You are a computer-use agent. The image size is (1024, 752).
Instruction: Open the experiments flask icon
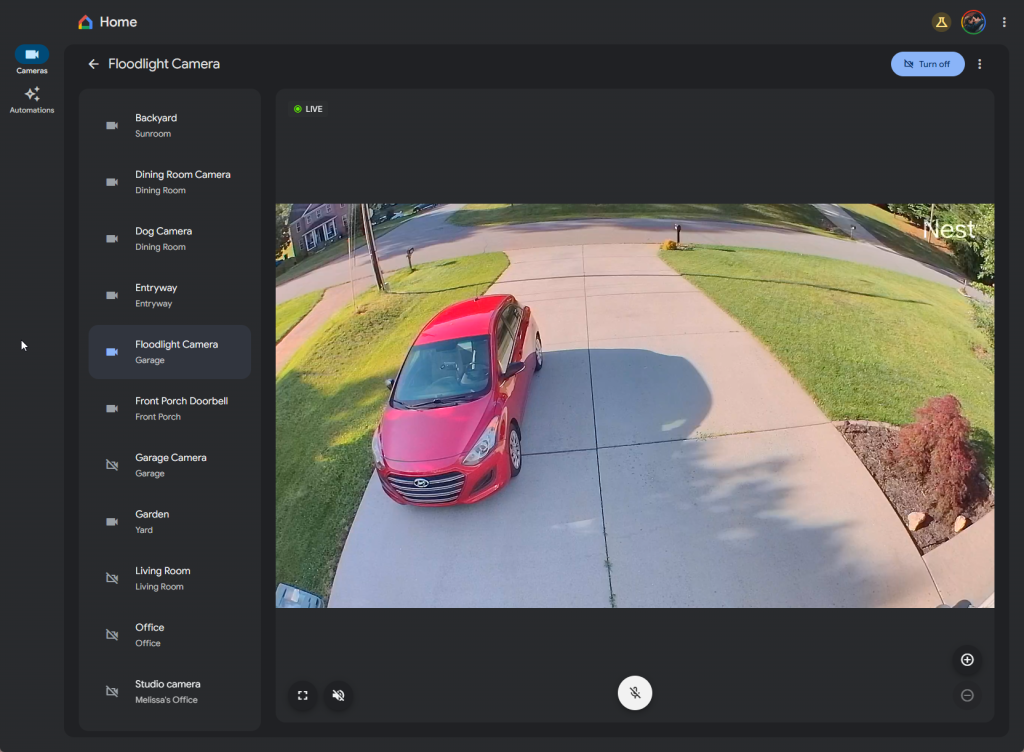pyautogui.click(x=941, y=22)
